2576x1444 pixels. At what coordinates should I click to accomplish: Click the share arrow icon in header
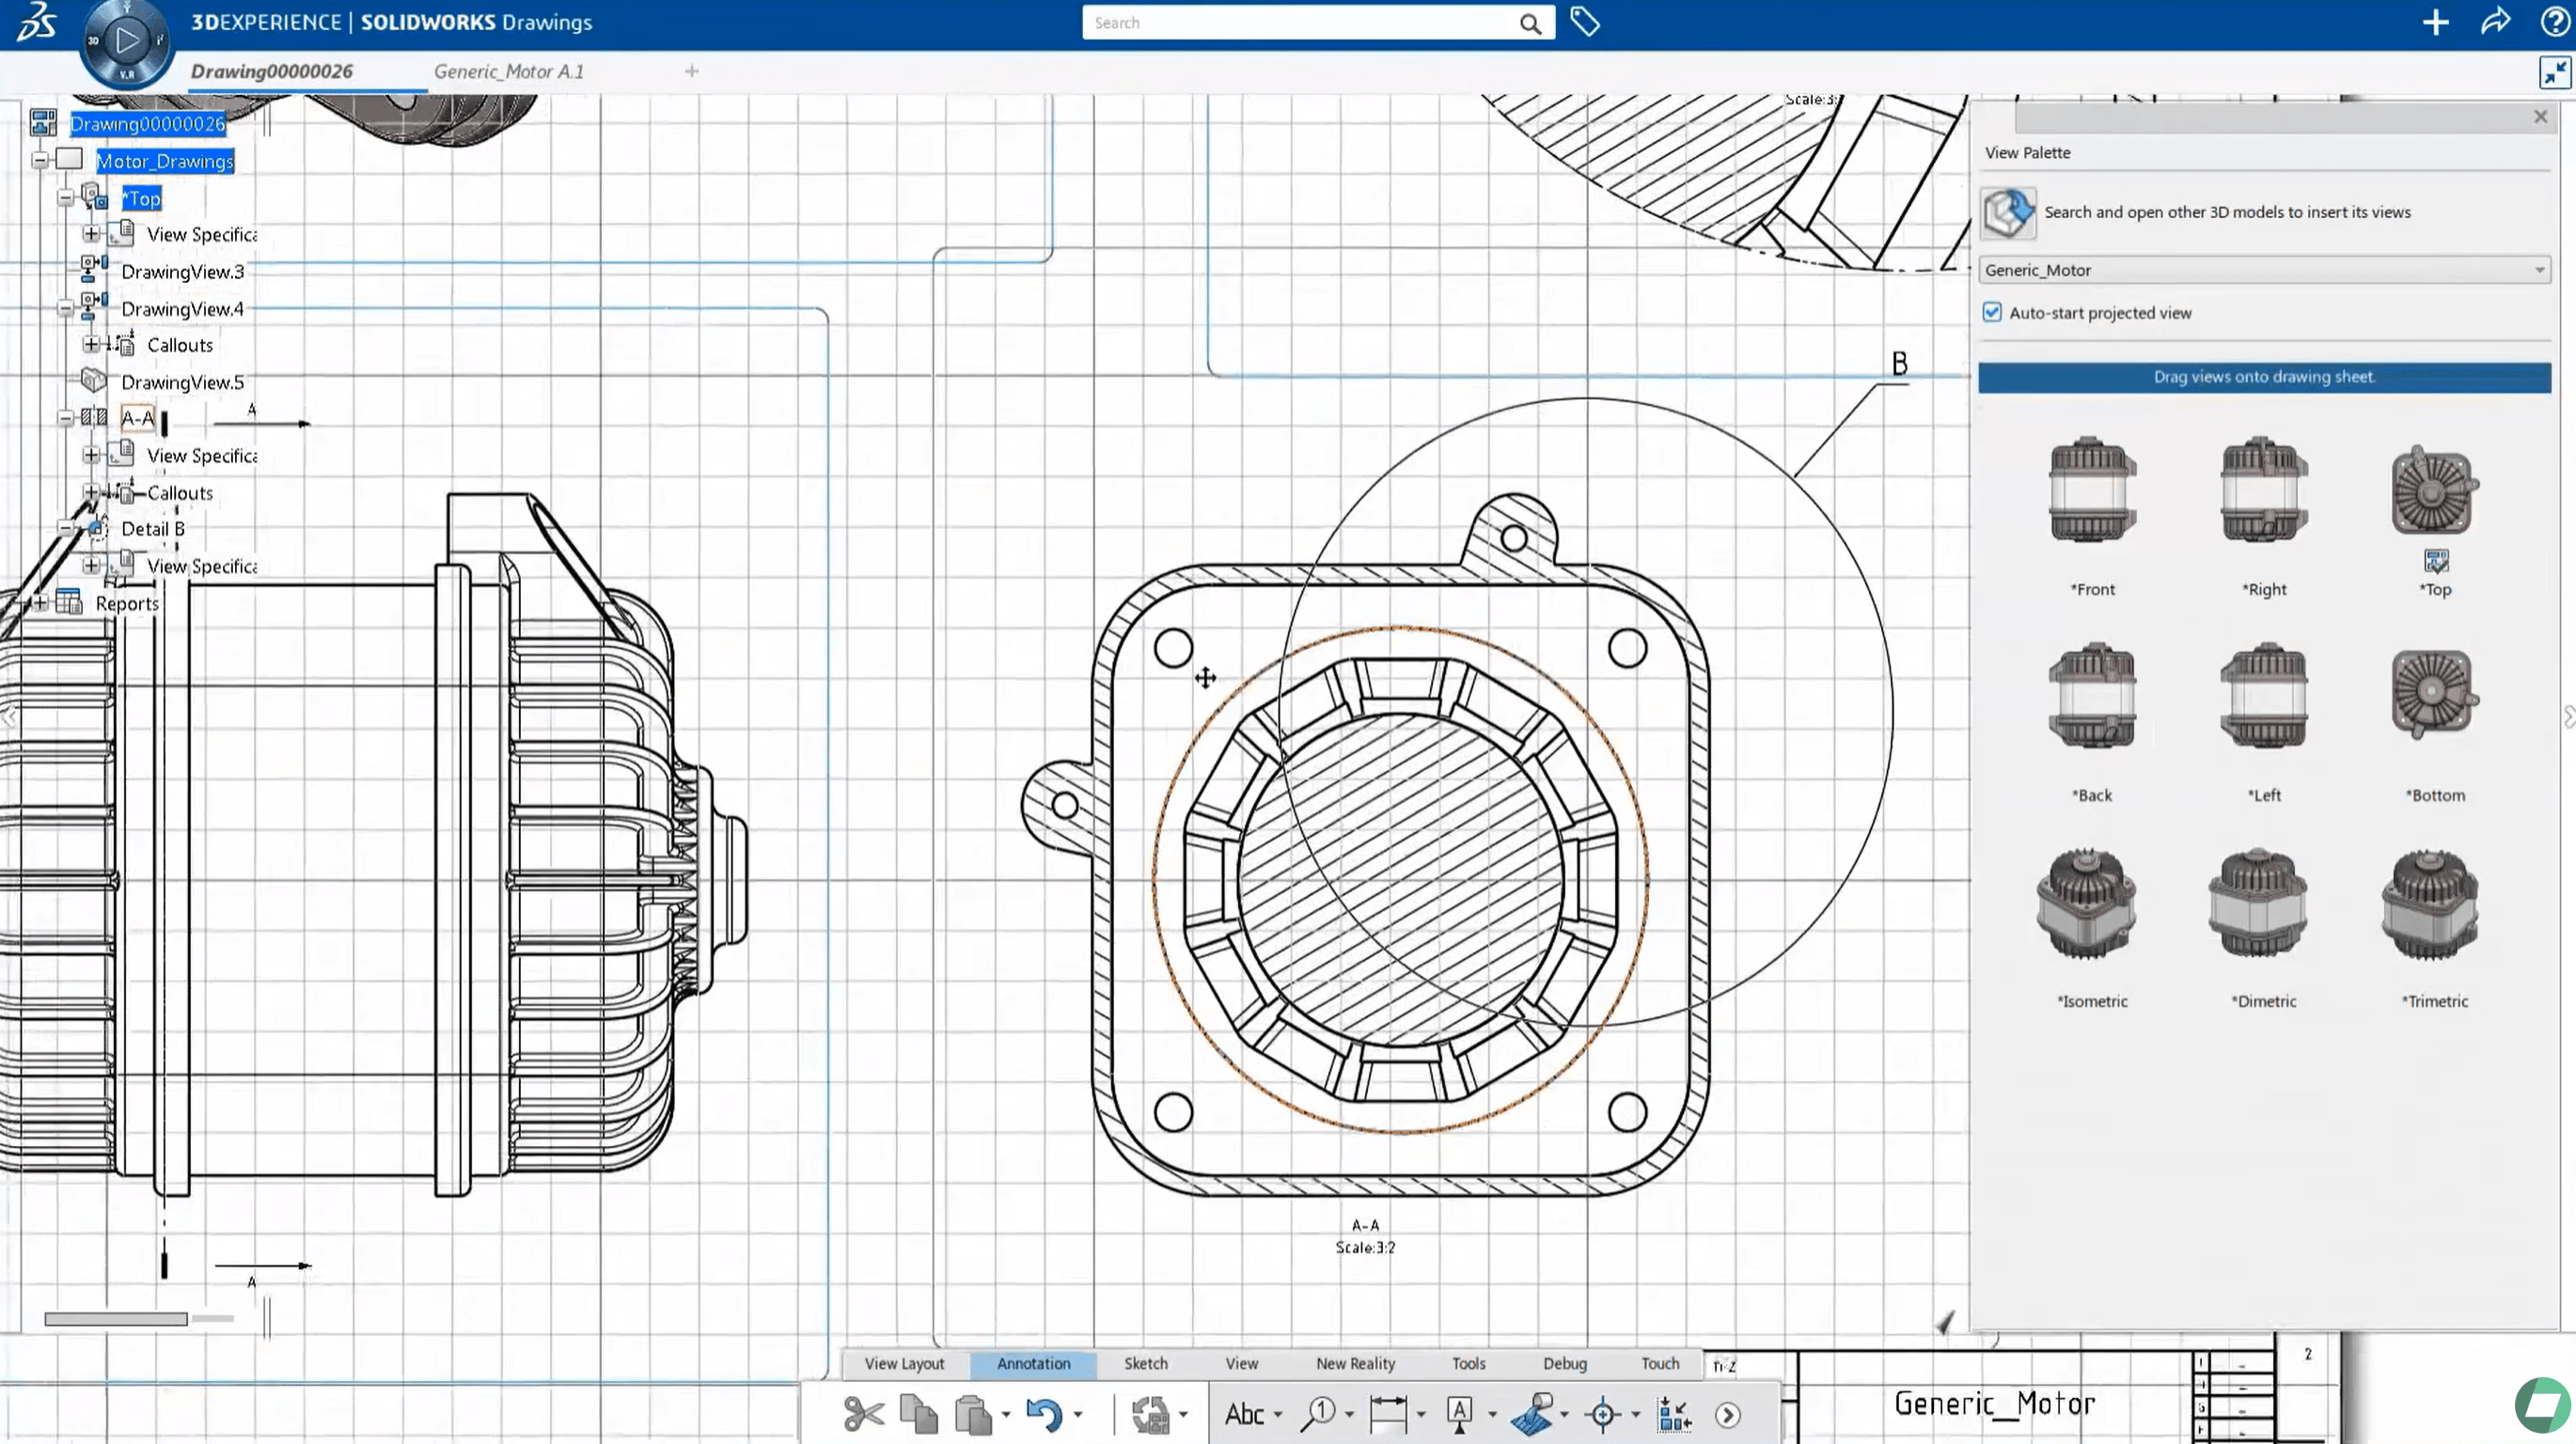pyautogui.click(x=2495, y=22)
